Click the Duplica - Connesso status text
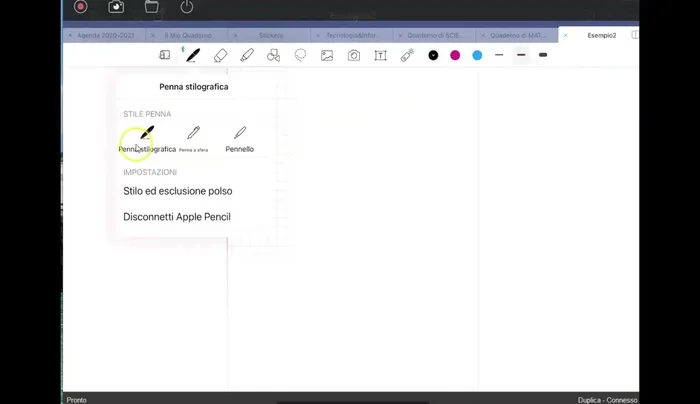This screenshot has height=404, width=700. (607, 400)
